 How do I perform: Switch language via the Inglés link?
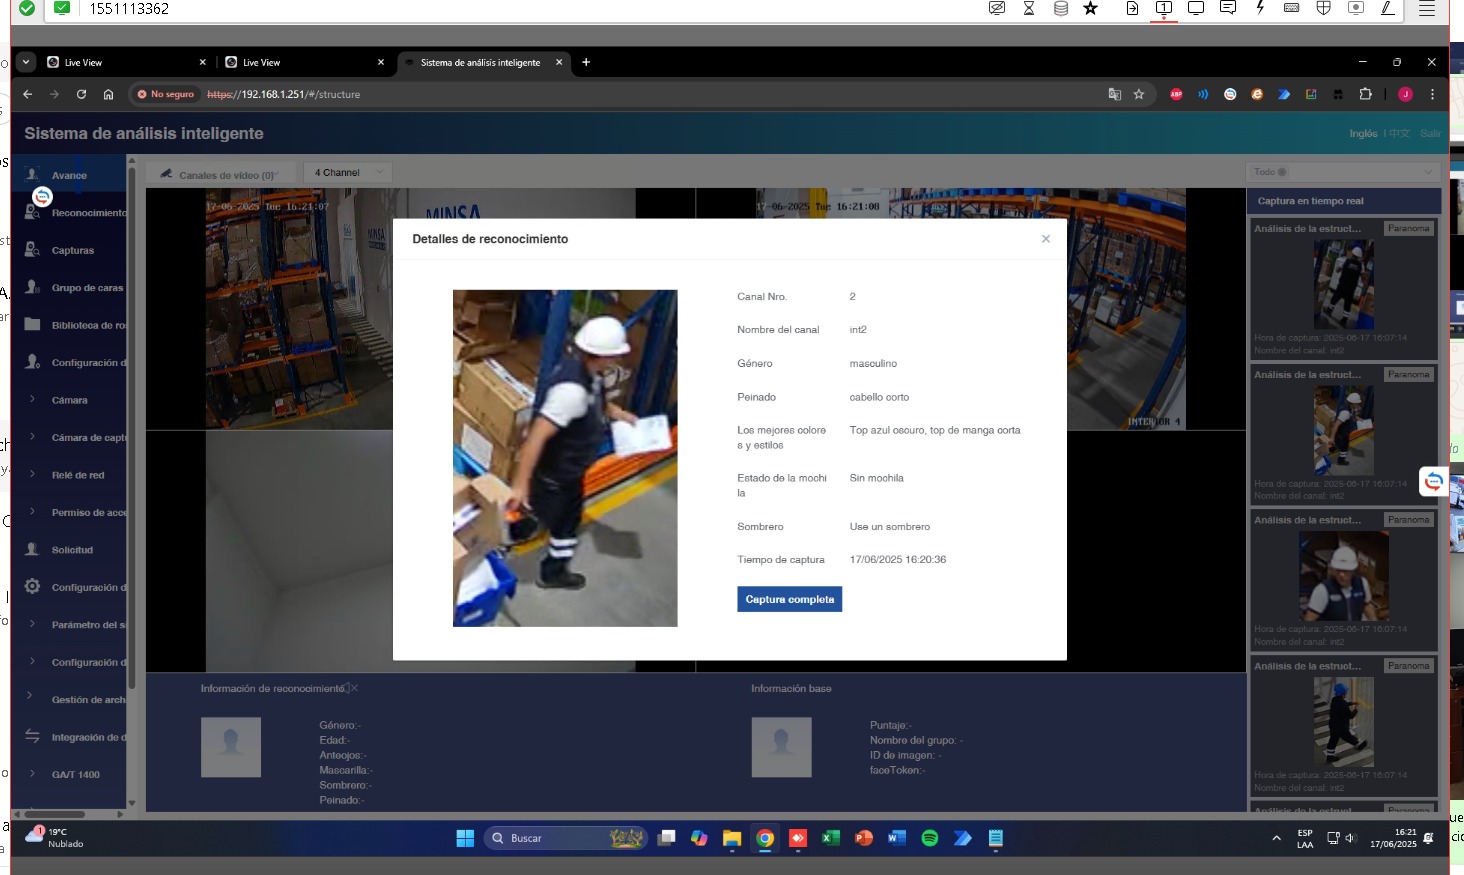click(1362, 133)
